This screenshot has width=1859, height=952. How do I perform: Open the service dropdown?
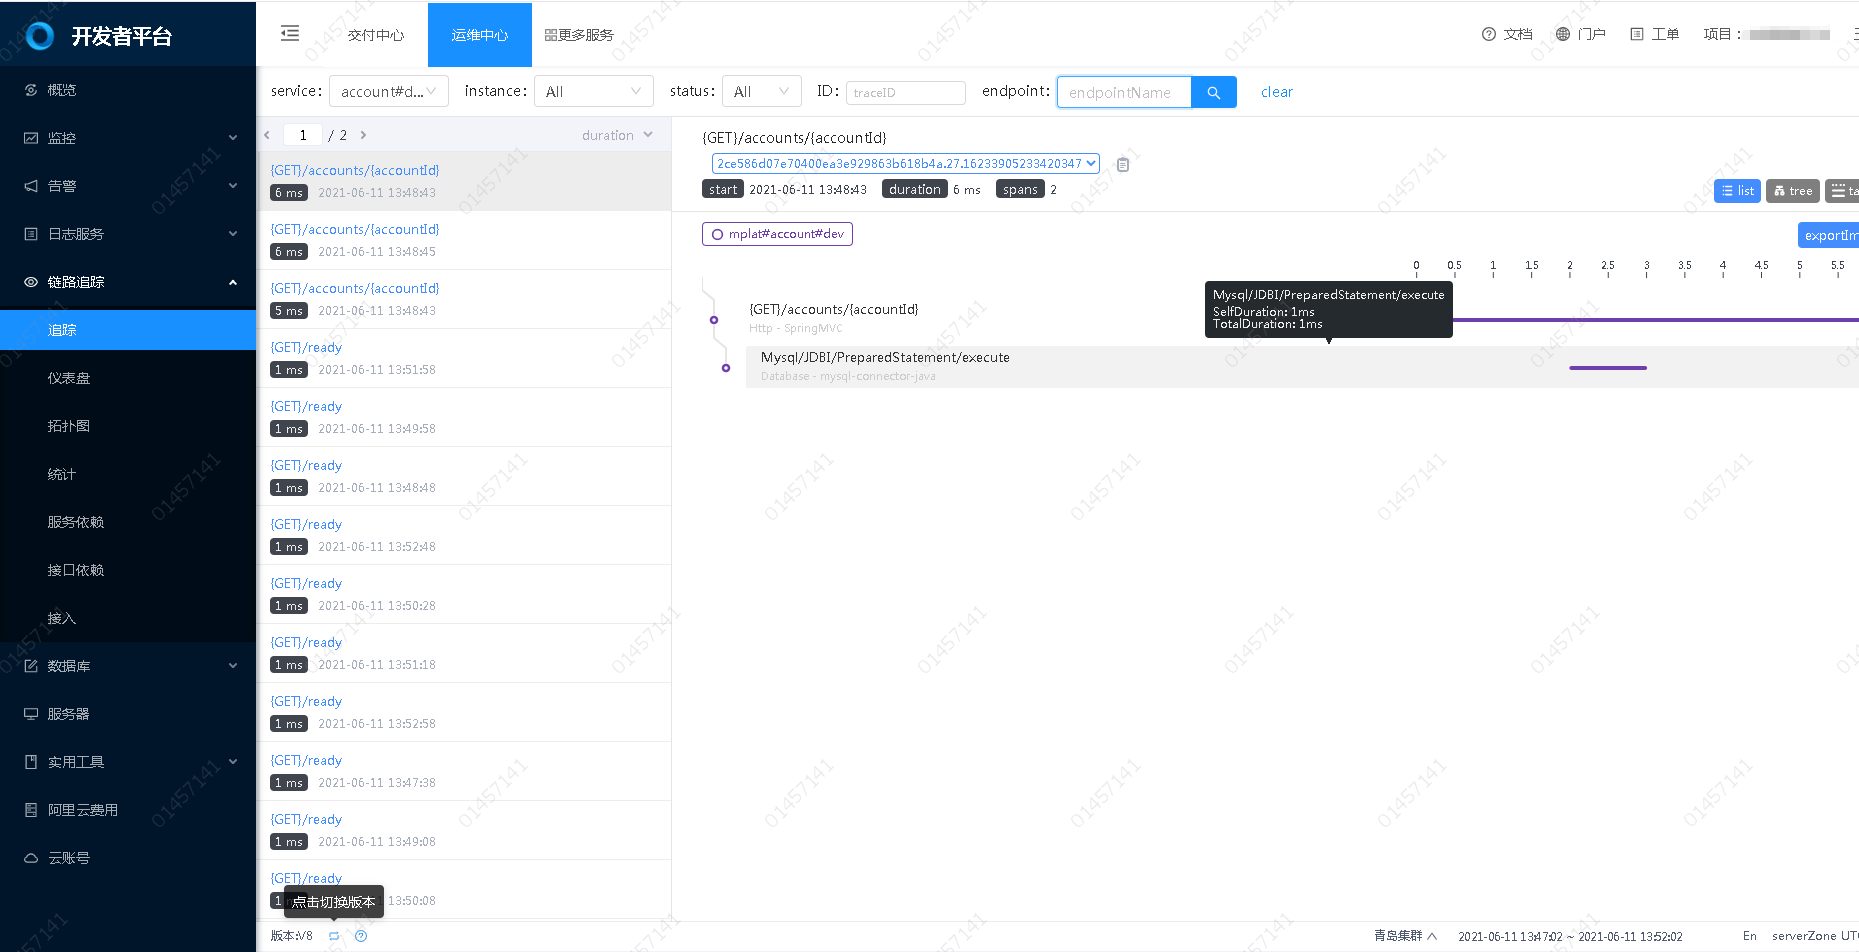(388, 92)
